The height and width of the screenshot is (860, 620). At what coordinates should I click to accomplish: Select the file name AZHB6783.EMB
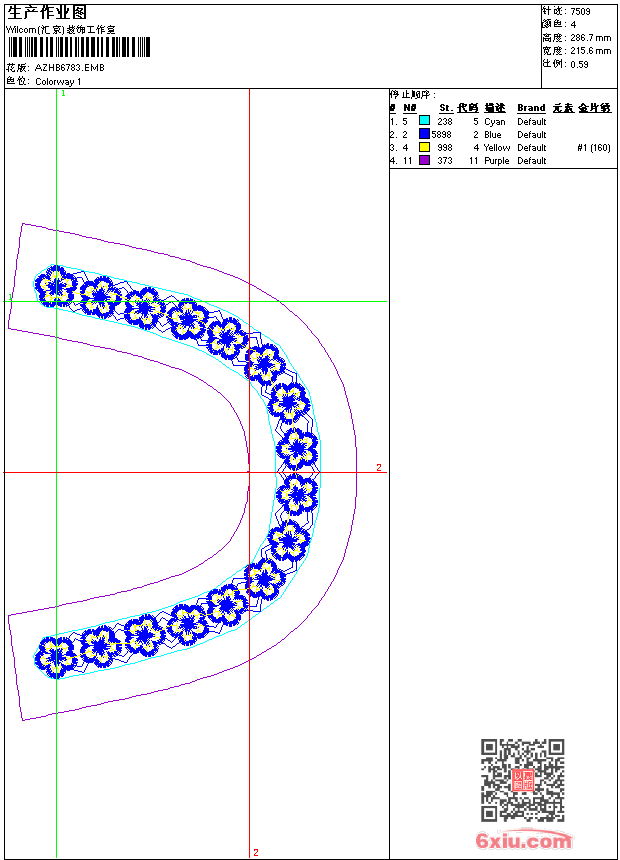click(x=70, y=68)
